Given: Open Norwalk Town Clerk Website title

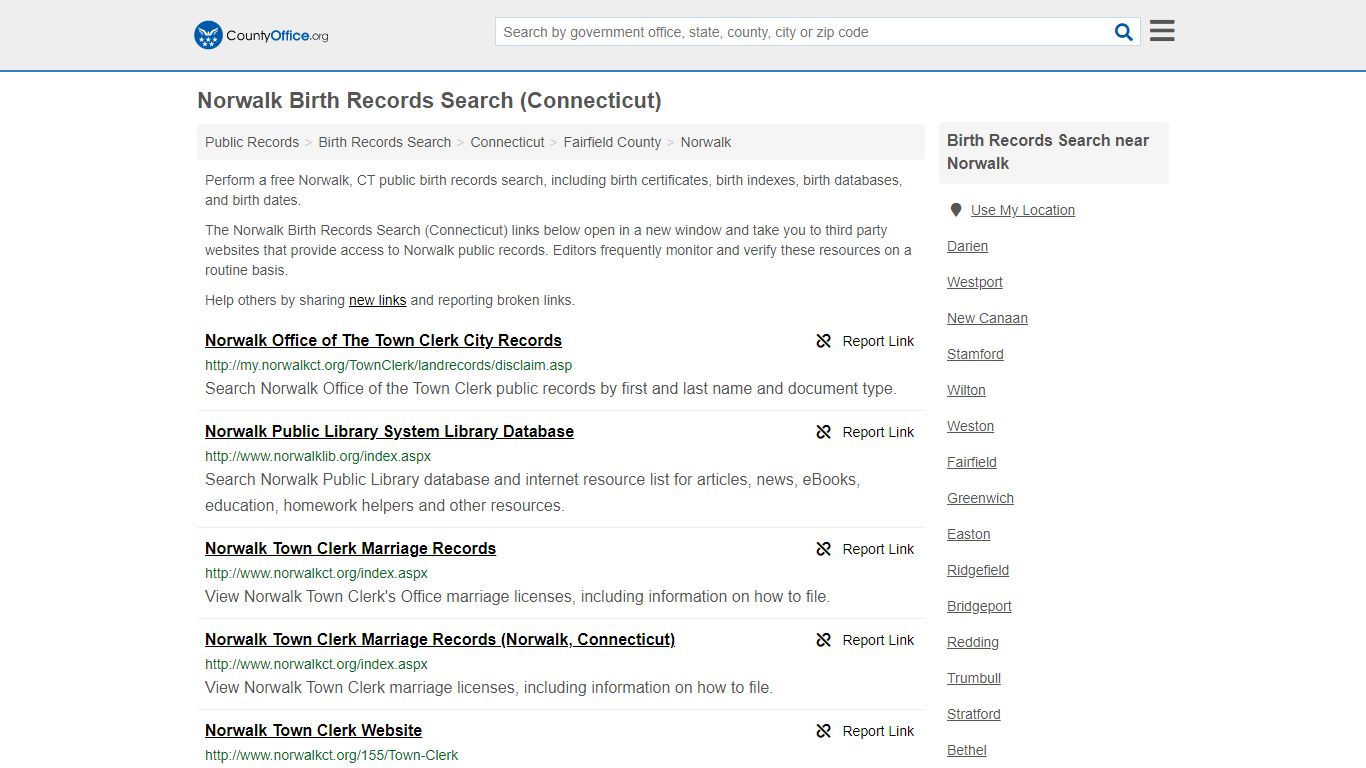Looking at the screenshot, I should (313, 730).
